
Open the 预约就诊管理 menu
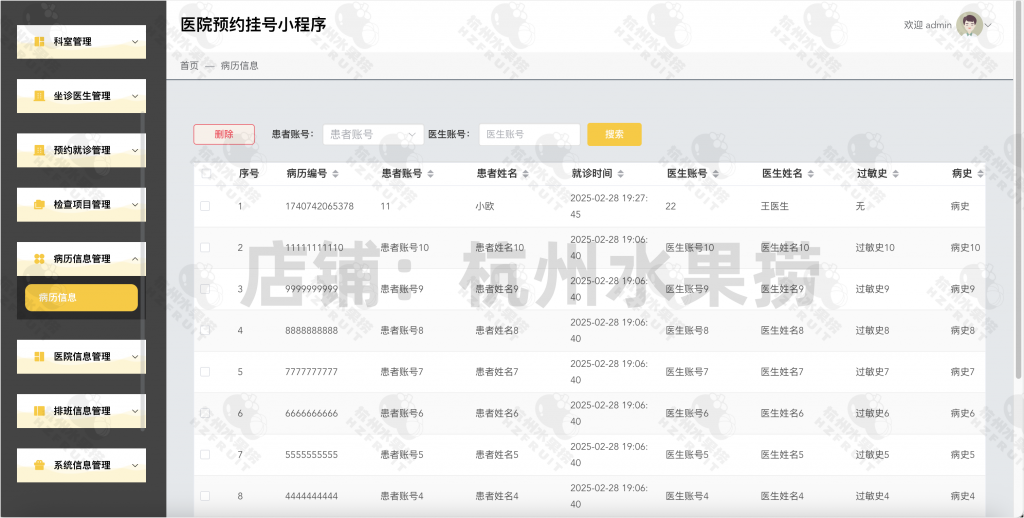coord(82,150)
